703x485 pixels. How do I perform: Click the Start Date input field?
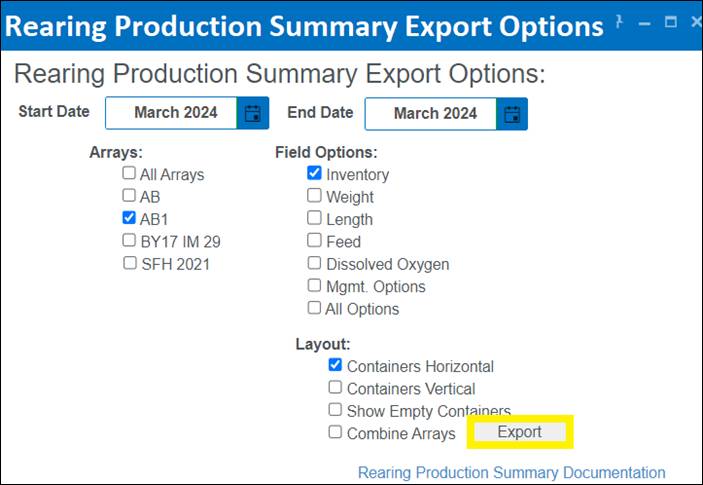(172, 113)
